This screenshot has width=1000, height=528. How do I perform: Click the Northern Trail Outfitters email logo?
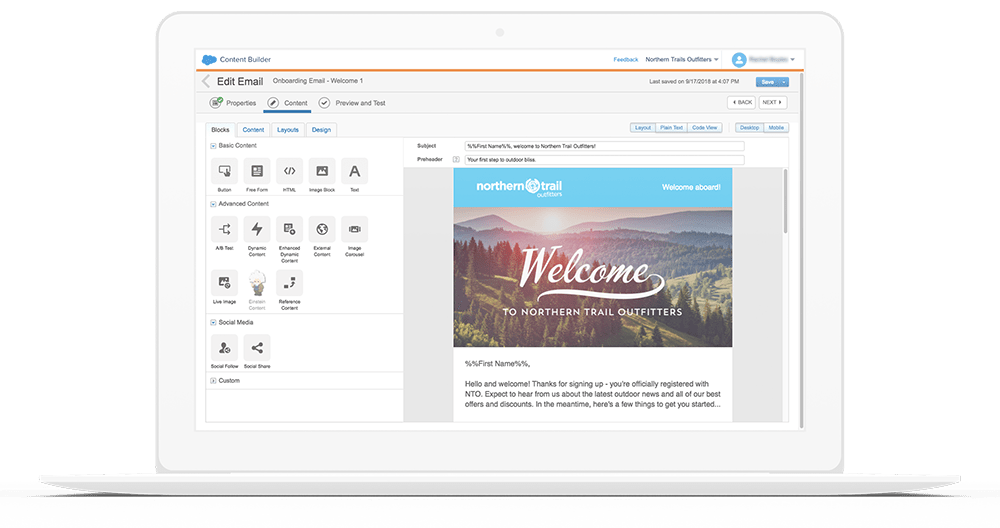pos(519,187)
